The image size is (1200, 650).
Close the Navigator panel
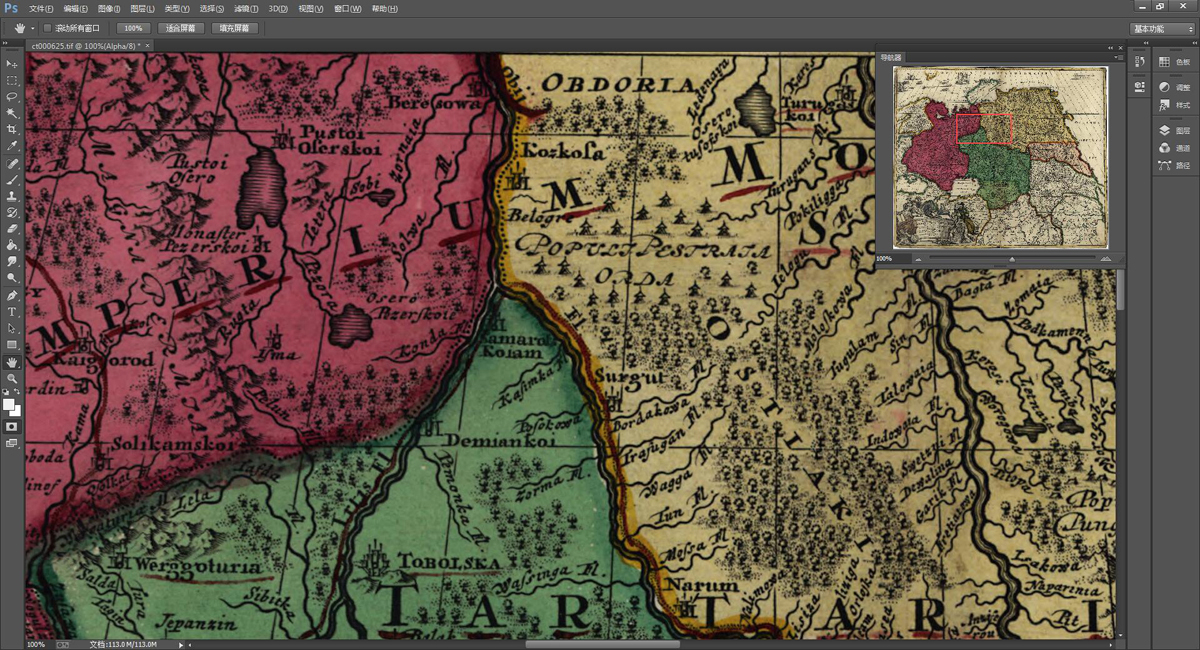click(x=1119, y=47)
